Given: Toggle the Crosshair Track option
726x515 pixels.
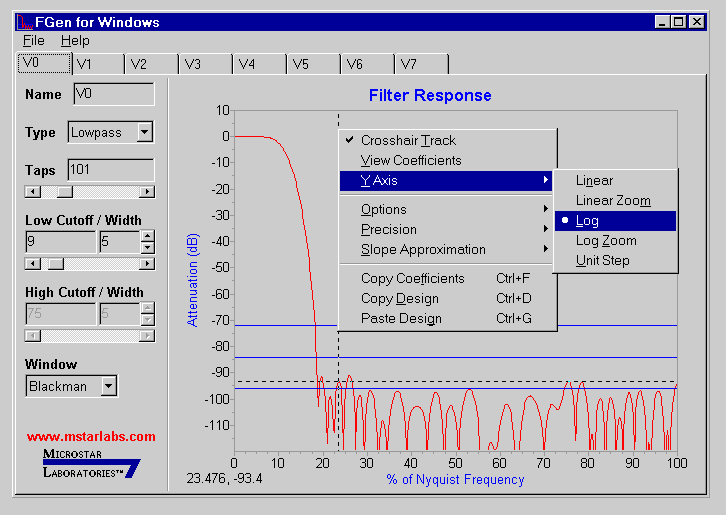Looking at the screenshot, I should click(447, 140).
